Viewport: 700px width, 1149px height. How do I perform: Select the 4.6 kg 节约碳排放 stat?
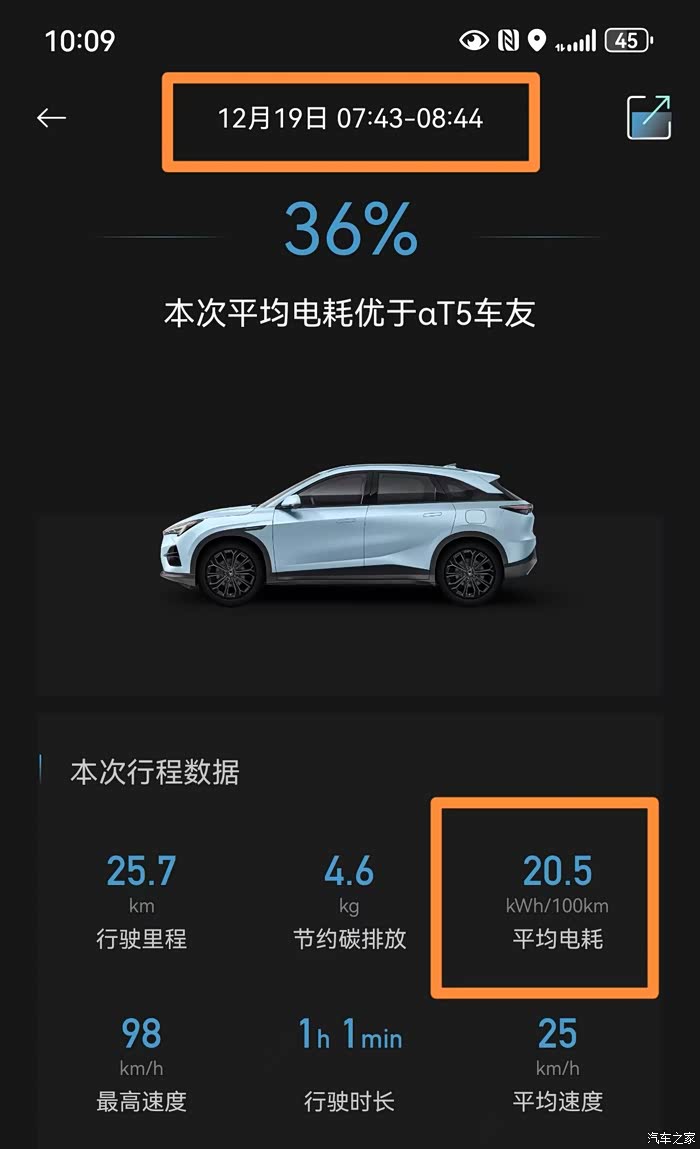[x=350, y=901]
